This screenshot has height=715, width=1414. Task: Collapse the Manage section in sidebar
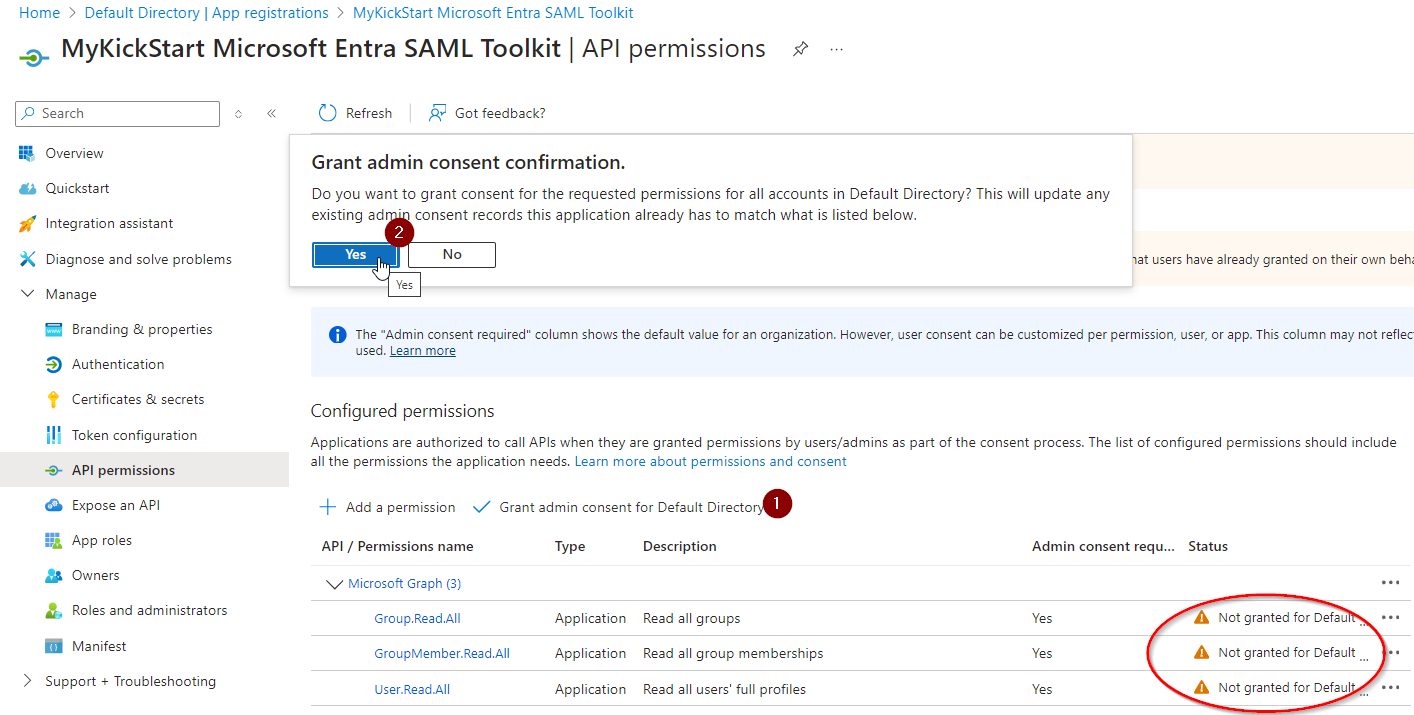pos(27,295)
